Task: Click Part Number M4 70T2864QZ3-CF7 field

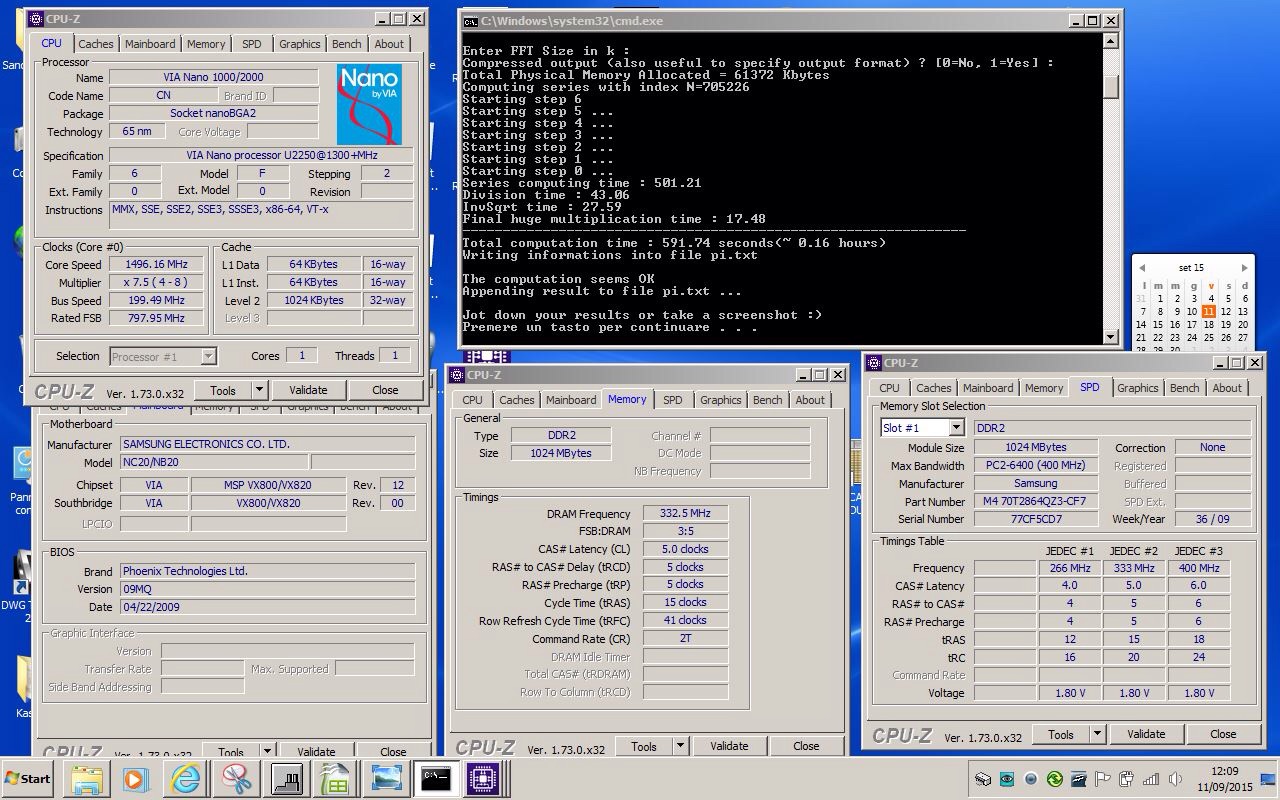Action: [1036, 502]
